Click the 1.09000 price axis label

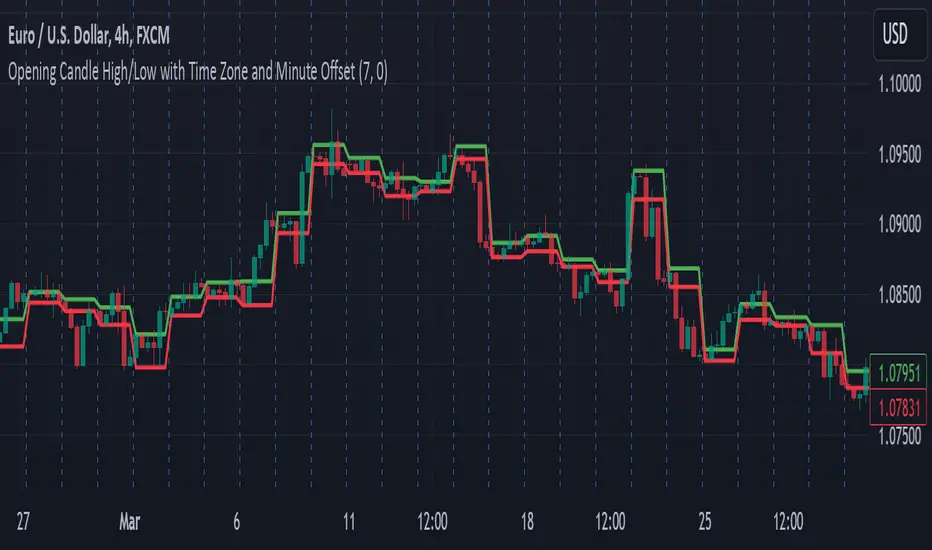pyautogui.click(x=899, y=224)
